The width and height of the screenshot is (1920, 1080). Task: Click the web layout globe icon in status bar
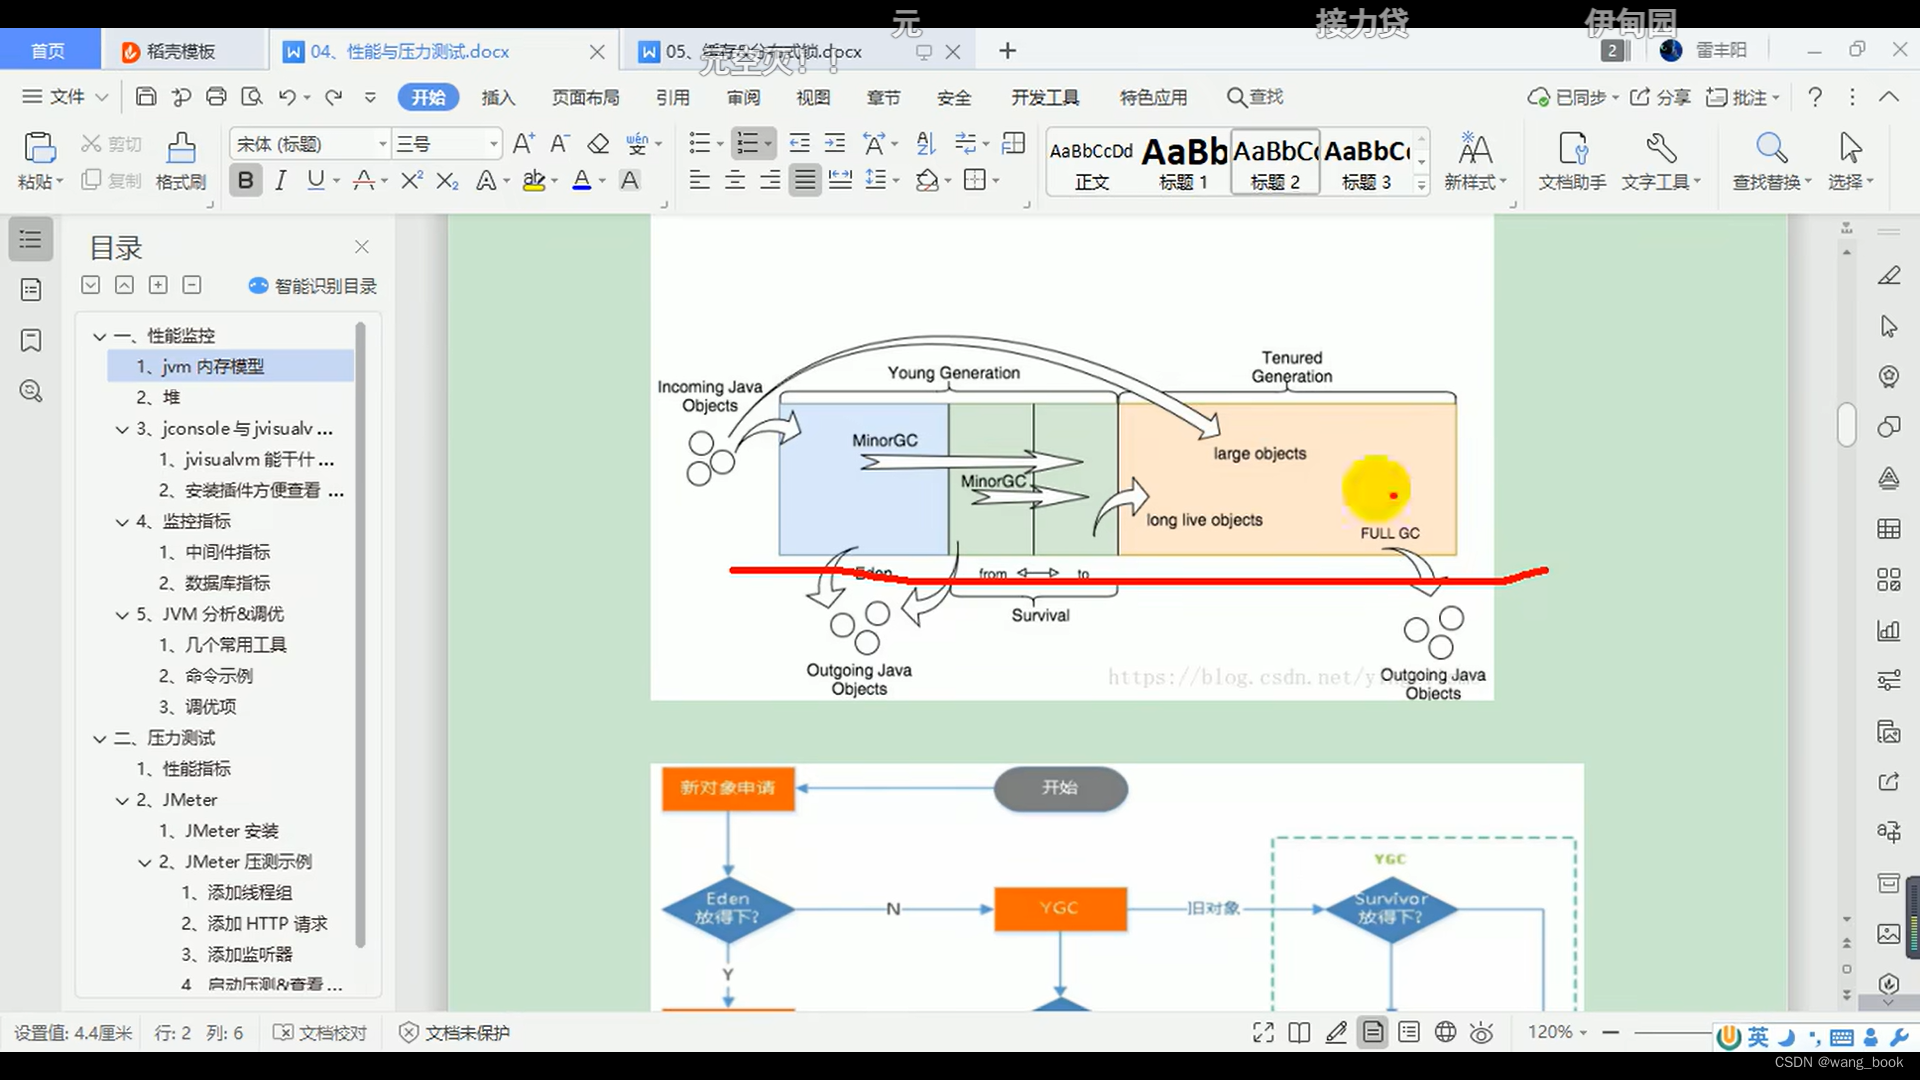click(x=1445, y=1032)
